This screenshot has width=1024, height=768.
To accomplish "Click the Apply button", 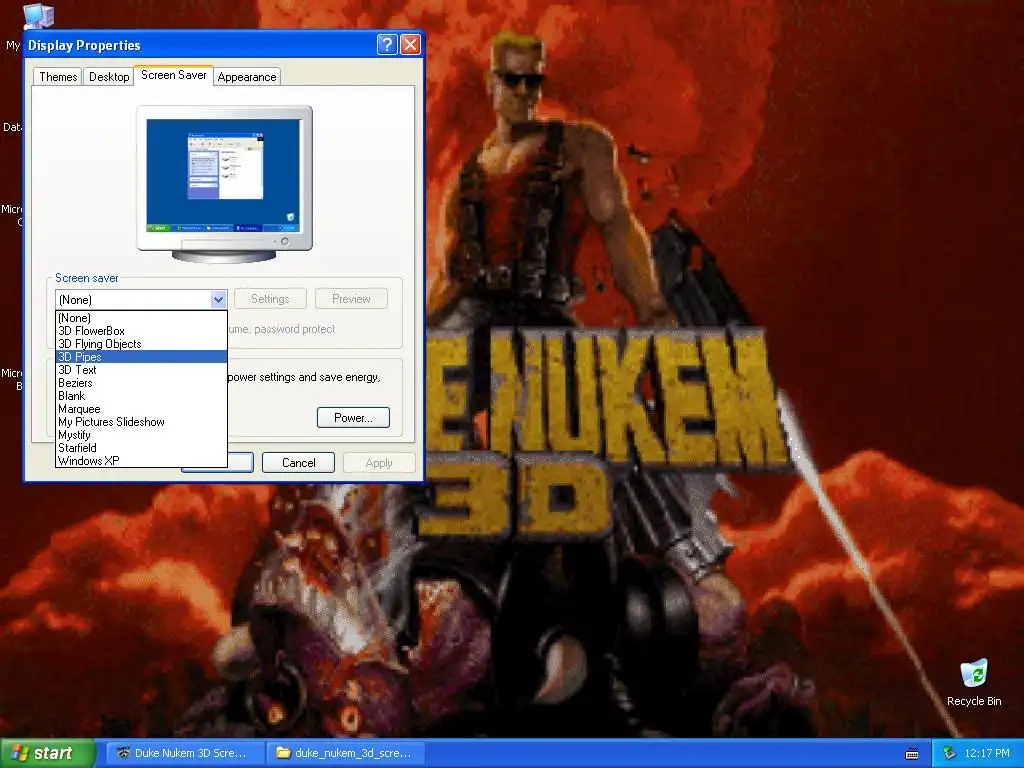I will [379, 462].
